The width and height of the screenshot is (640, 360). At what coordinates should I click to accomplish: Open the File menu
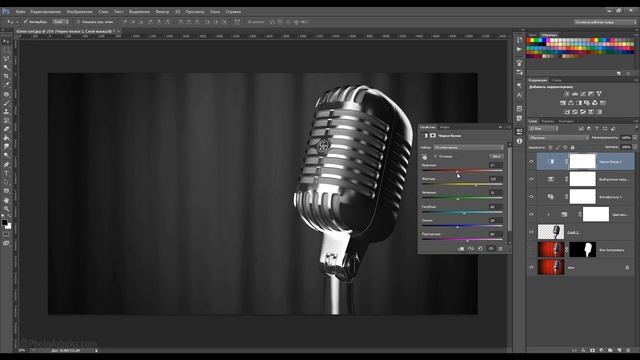[x=20, y=12]
